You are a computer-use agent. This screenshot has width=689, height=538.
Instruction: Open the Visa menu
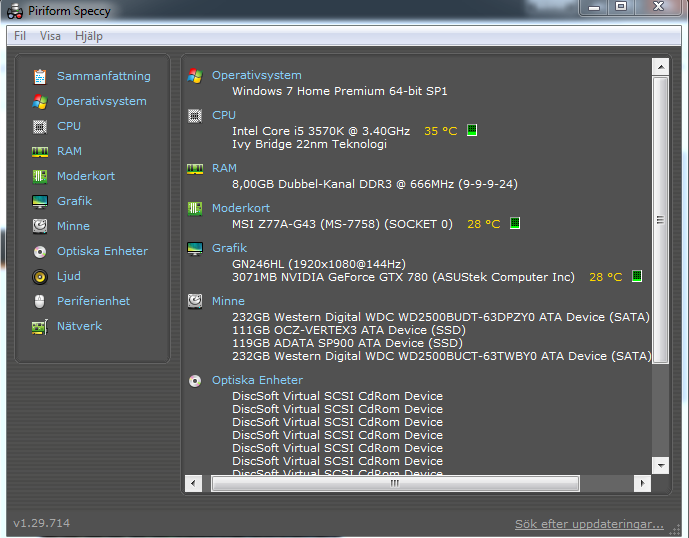[50, 36]
